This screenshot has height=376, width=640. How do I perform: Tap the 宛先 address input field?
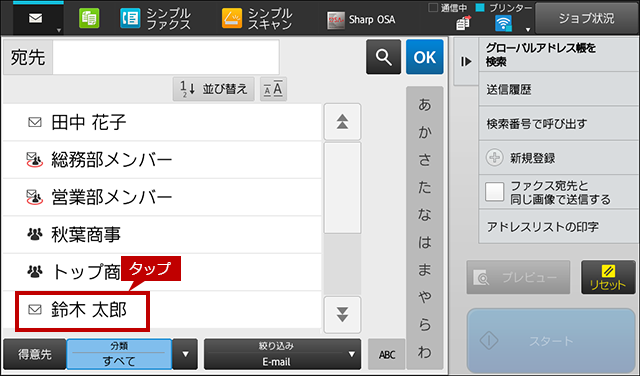[x=166, y=57]
